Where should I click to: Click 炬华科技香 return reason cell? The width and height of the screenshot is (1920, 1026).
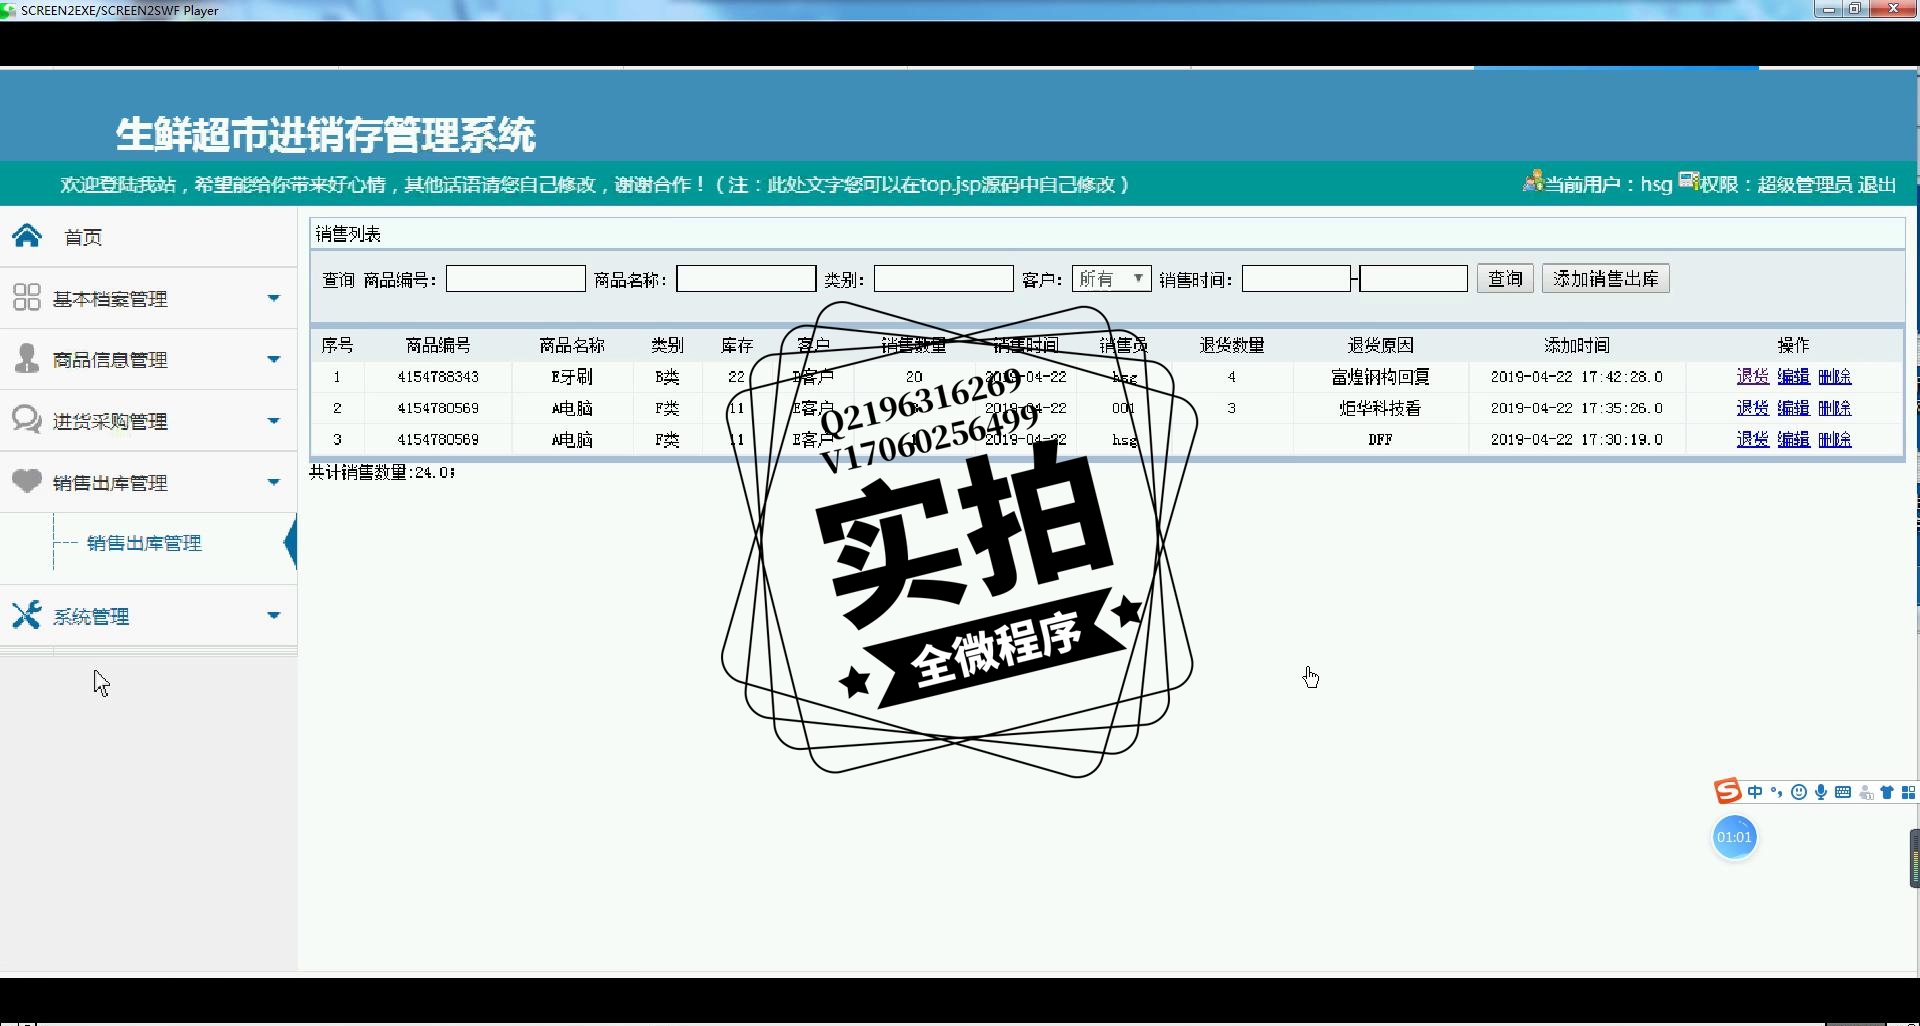[1380, 408]
